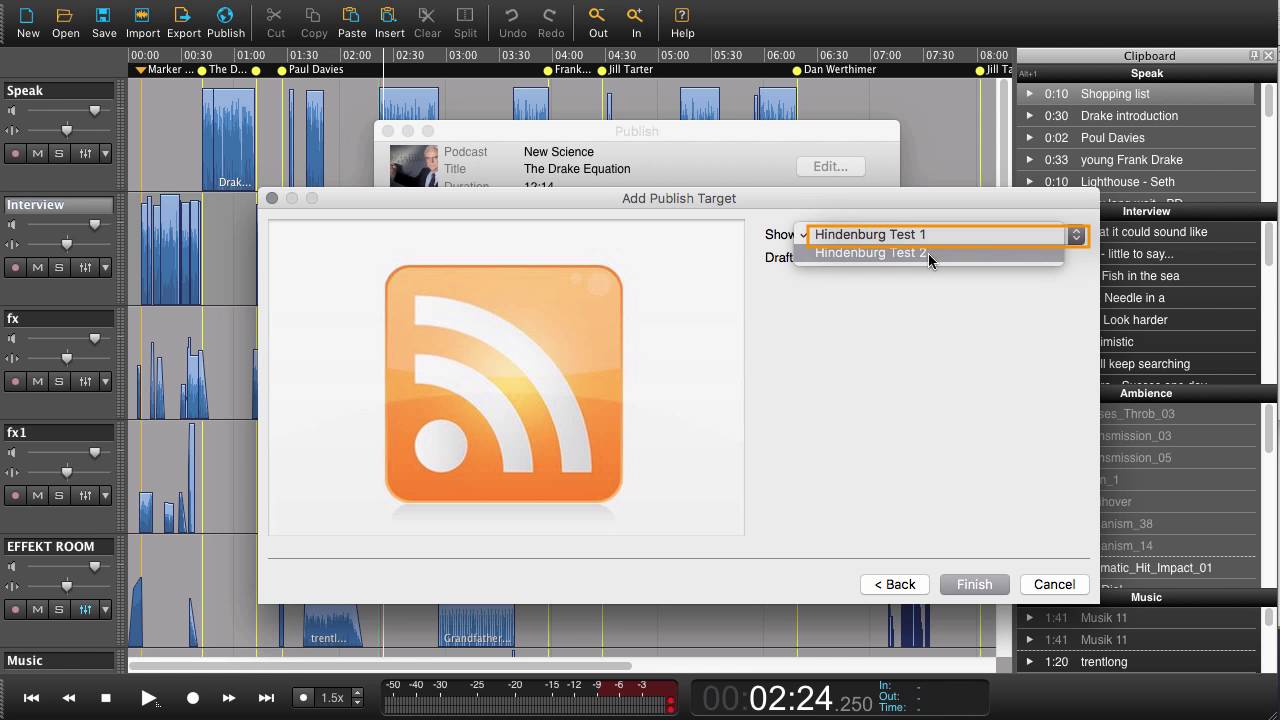Click the trentlong clip in Music list
The width and height of the screenshot is (1280, 720).
[1104, 662]
